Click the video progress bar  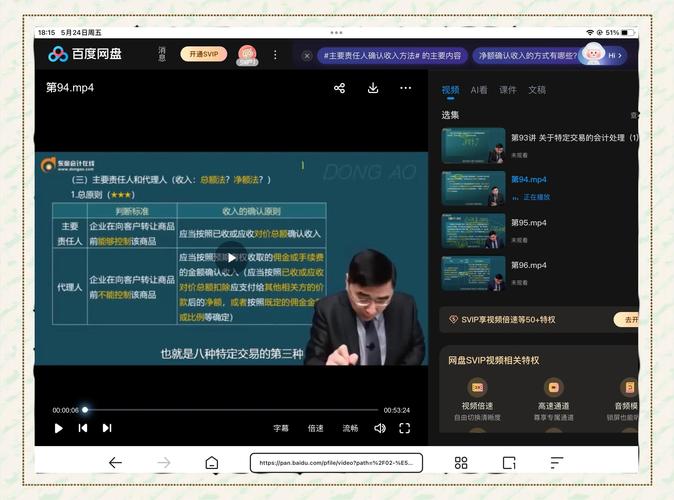point(230,410)
